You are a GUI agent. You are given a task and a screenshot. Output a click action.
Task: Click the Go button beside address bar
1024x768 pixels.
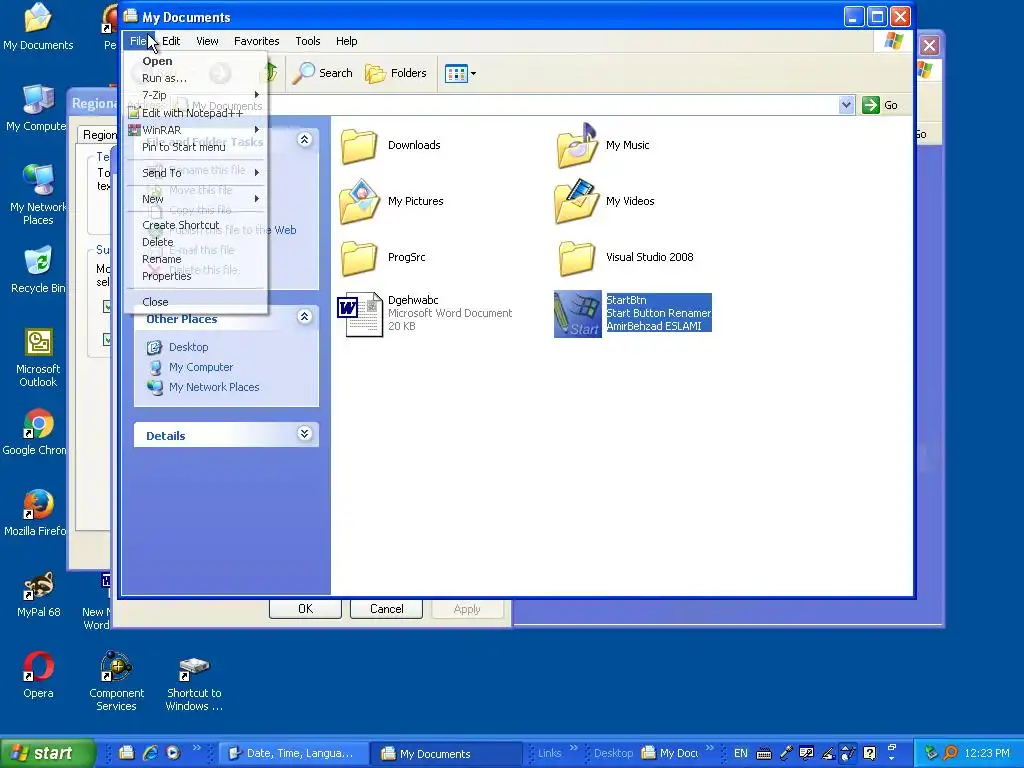point(880,104)
